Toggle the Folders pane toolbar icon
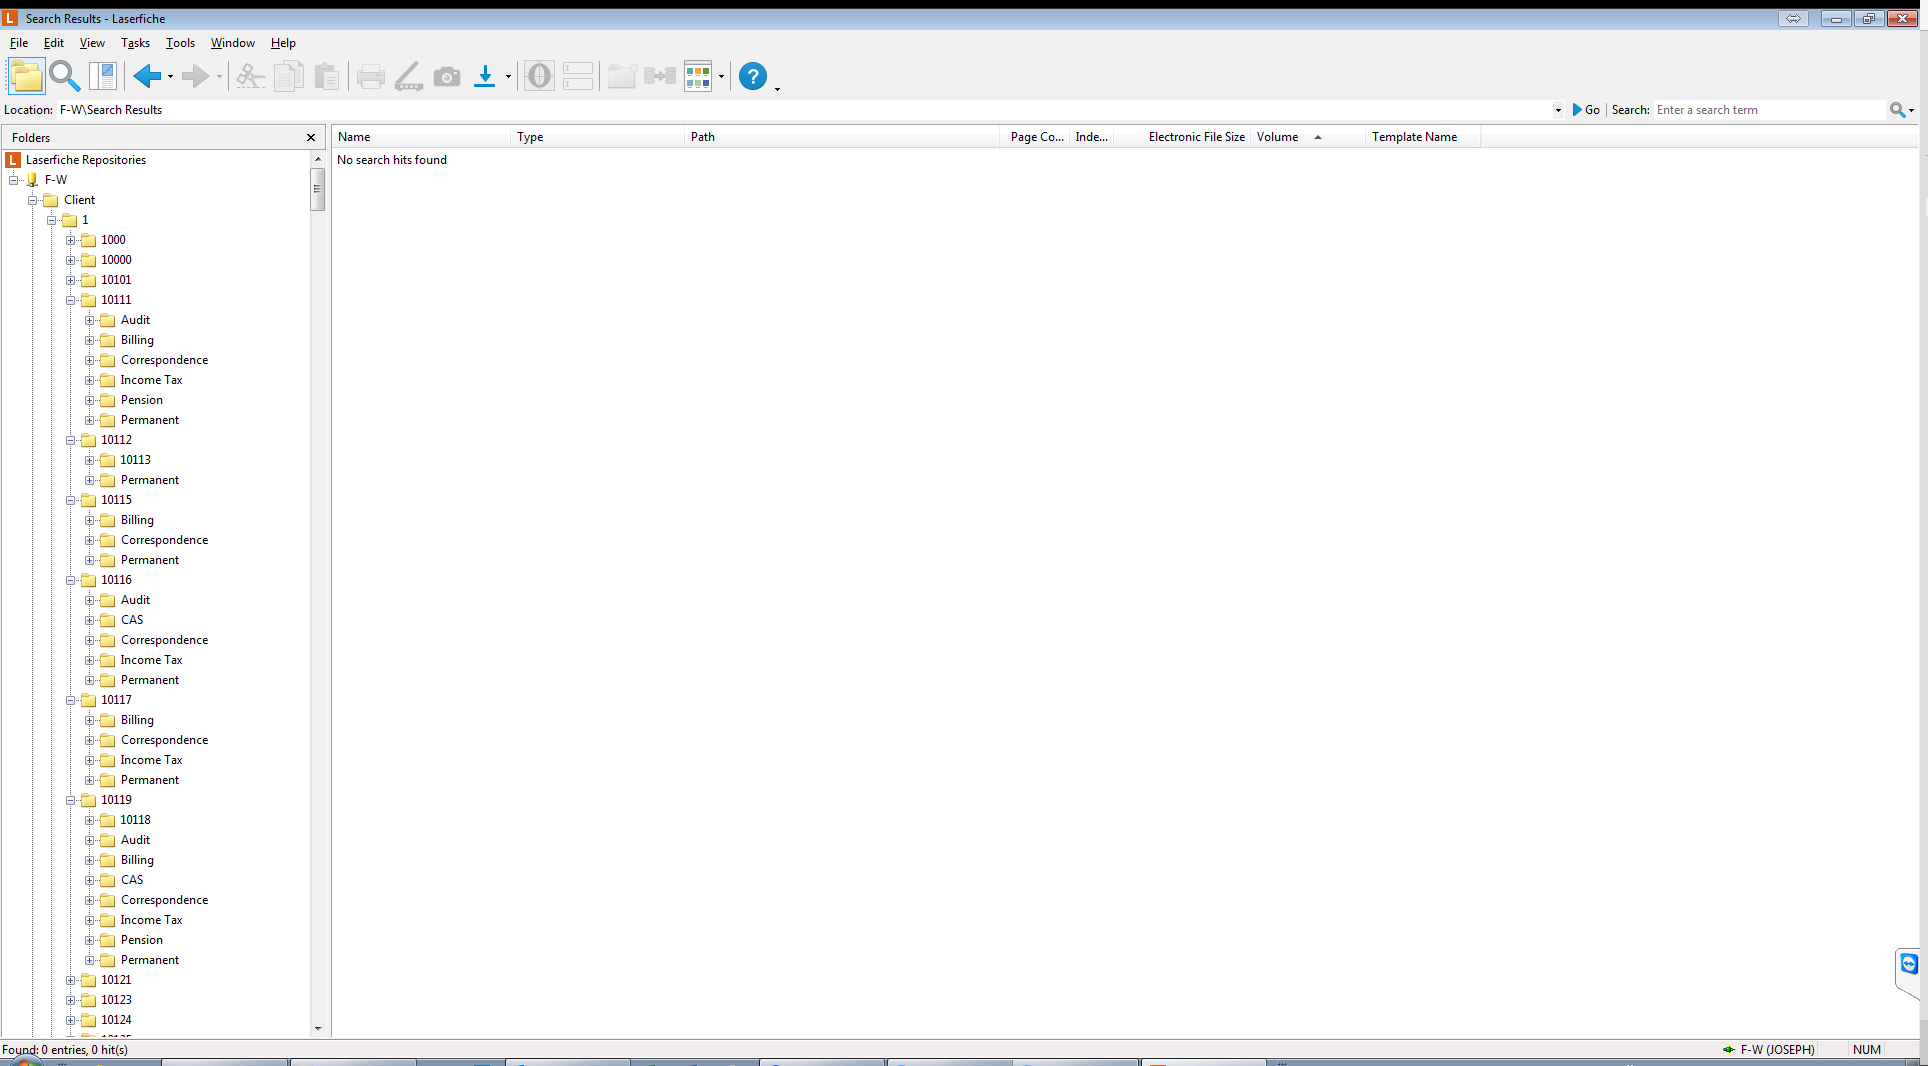The image size is (1928, 1066). click(26, 76)
